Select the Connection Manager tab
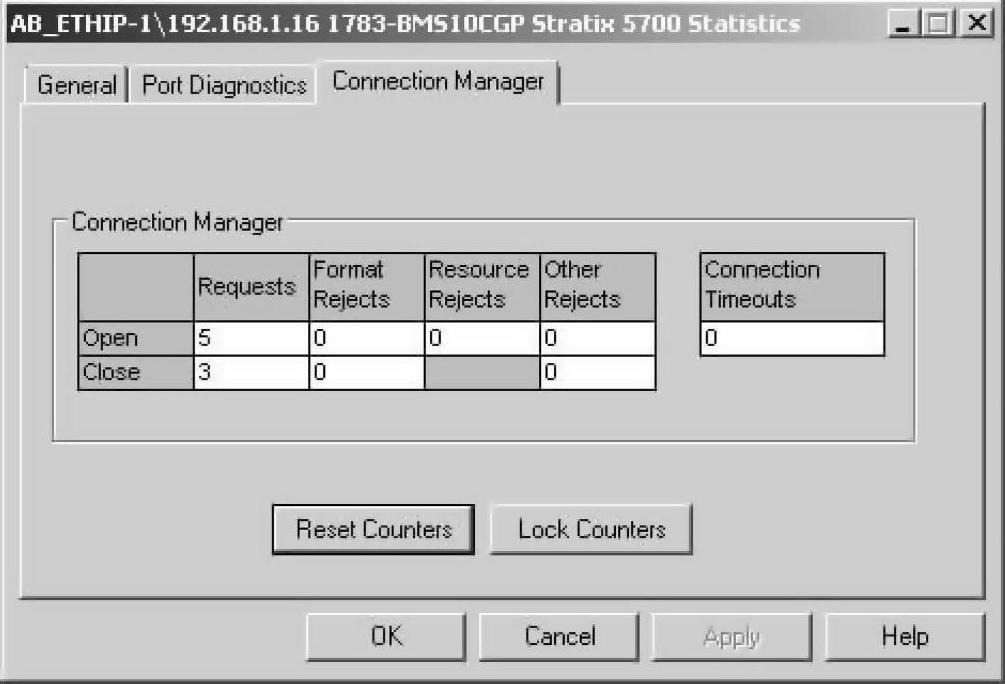The image size is (1005, 684). pyautogui.click(x=438, y=81)
